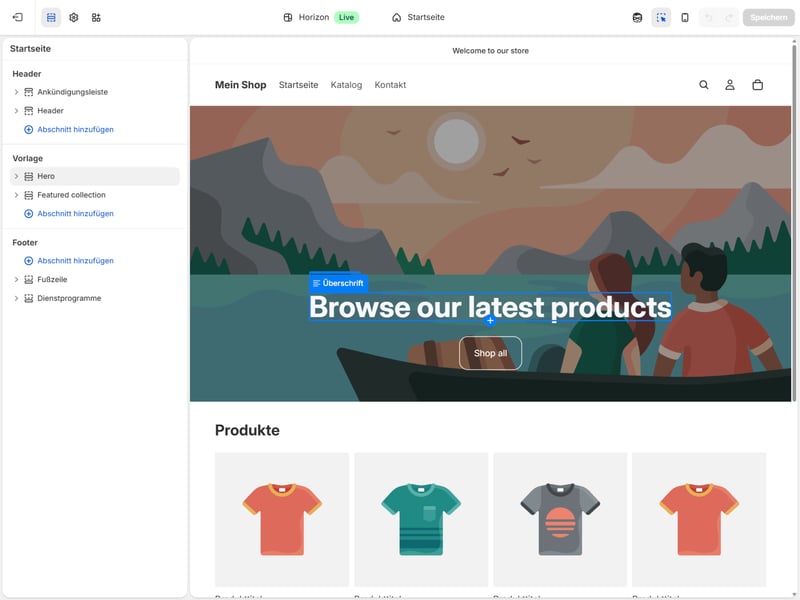The width and height of the screenshot is (800, 600).
Task: Expand the Featured collection section
Action: pyautogui.click(x=16, y=195)
